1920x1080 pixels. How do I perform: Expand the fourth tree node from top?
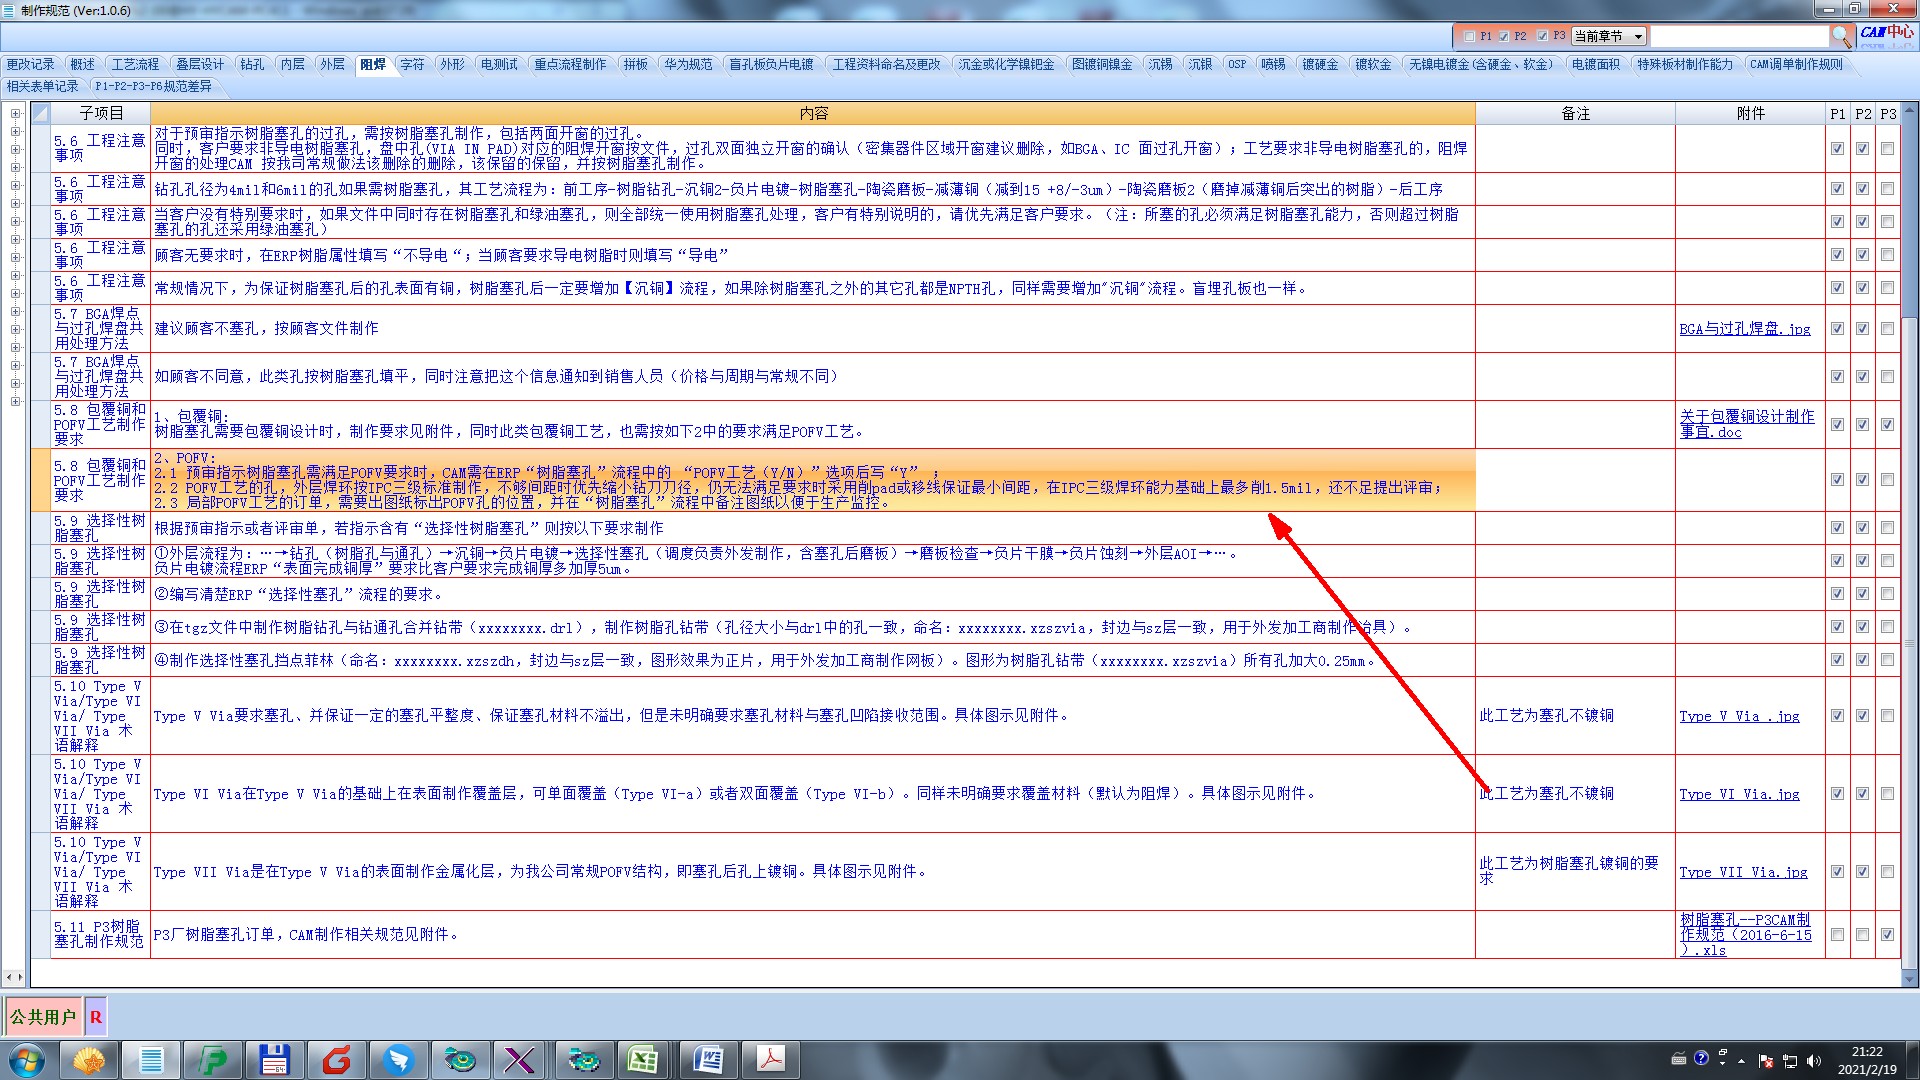click(x=15, y=167)
